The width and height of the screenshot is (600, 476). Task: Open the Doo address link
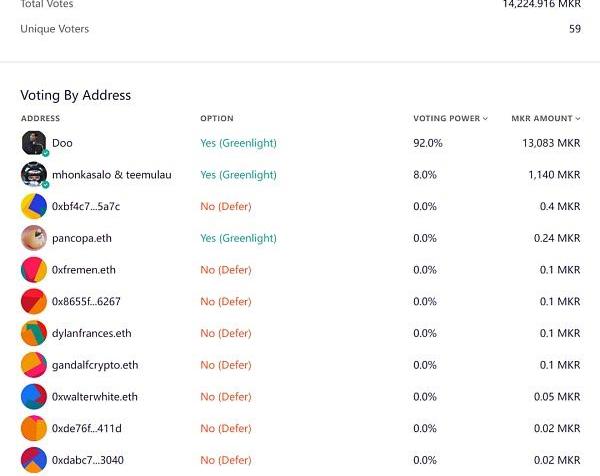pos(62,143)
